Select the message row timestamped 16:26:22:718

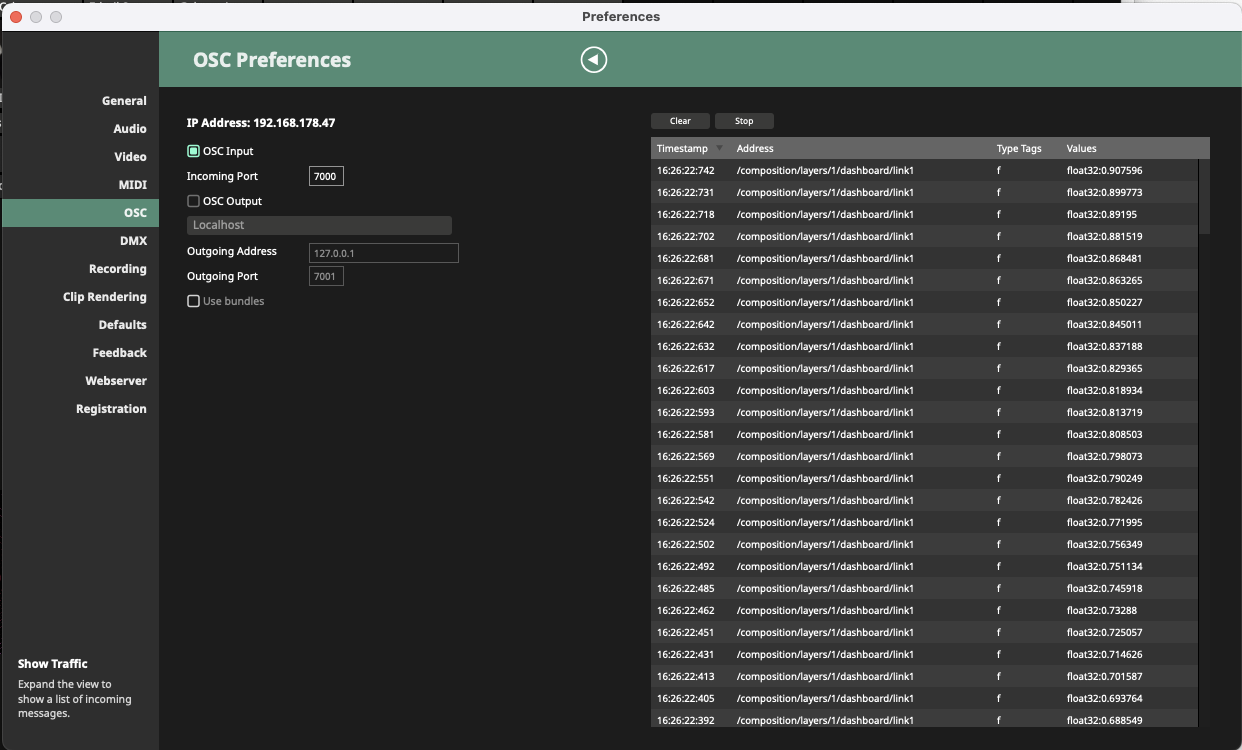(x=924, y=214)
